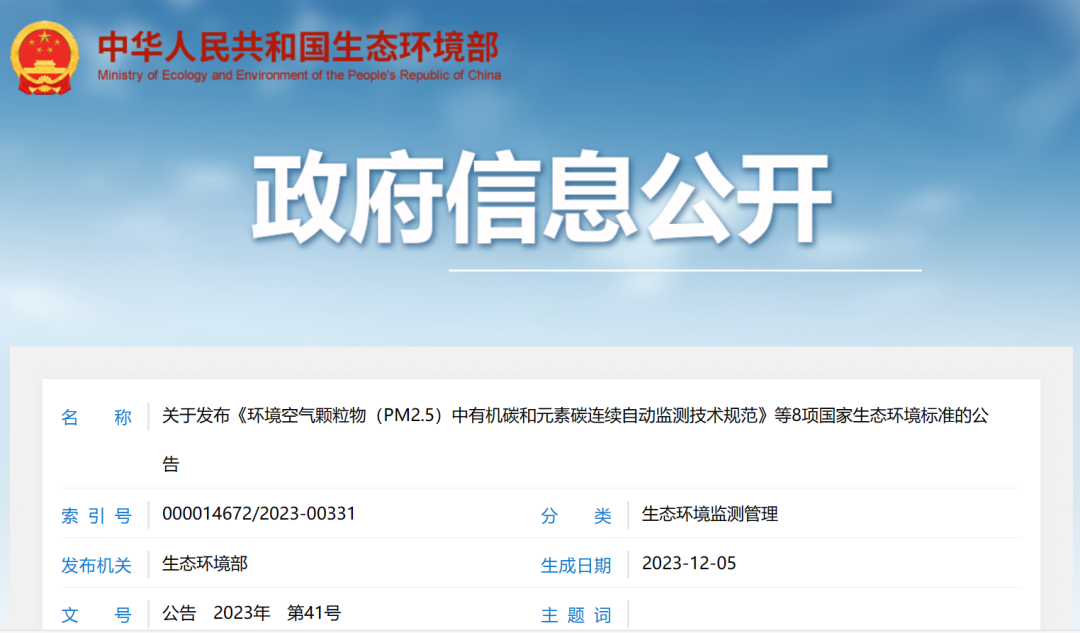Select the 生成日期 label
The height and width of the screenshot is (633, 1080).
pyautogui.click(x=576, y=565)
